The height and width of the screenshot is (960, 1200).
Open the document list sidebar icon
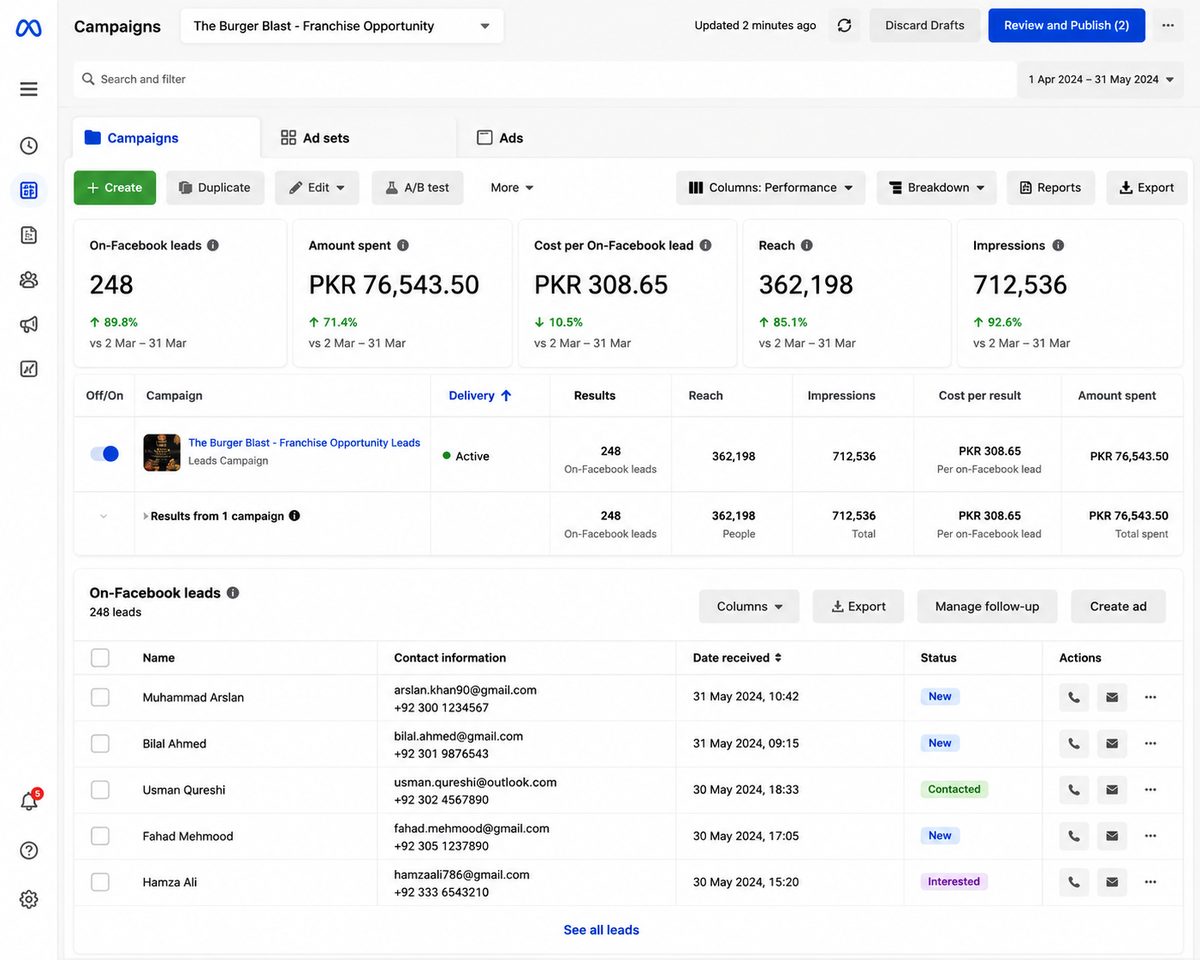point(29,235)
